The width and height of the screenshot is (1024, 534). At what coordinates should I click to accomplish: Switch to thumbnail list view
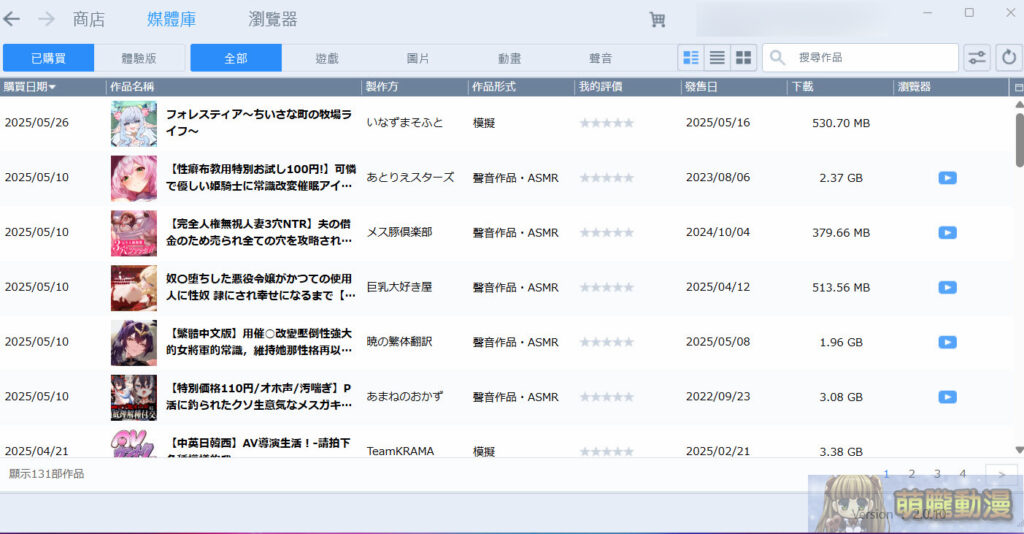(691, 57)
